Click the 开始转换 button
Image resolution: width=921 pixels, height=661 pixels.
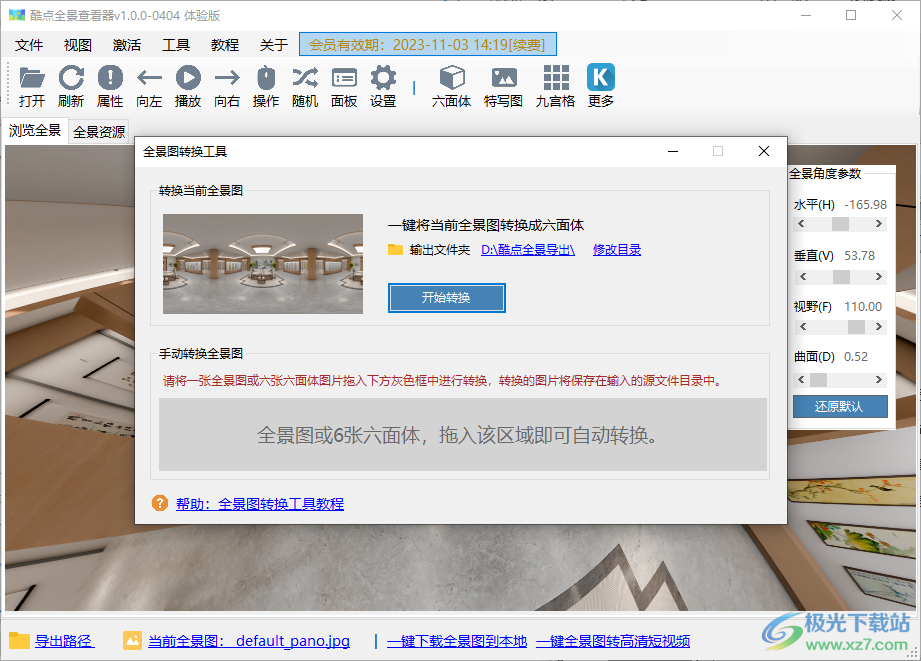pos(446,298)
